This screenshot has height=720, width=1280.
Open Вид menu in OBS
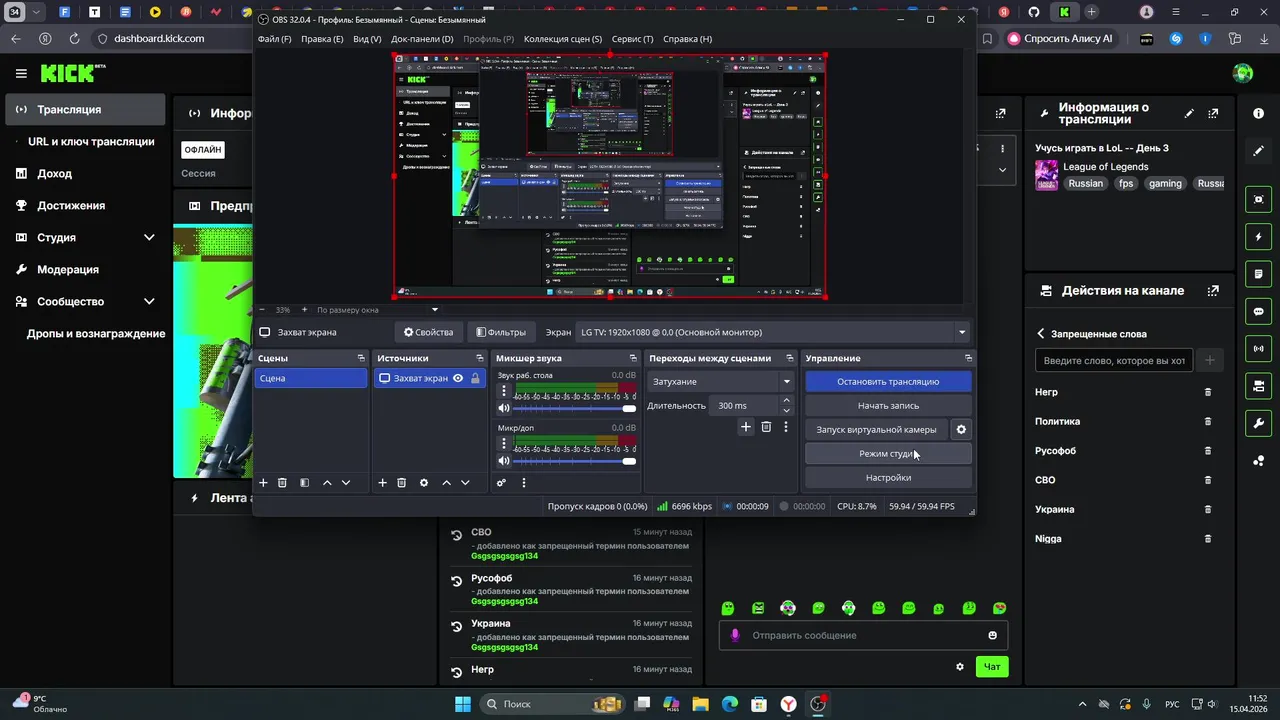click(x=367, y=39)
